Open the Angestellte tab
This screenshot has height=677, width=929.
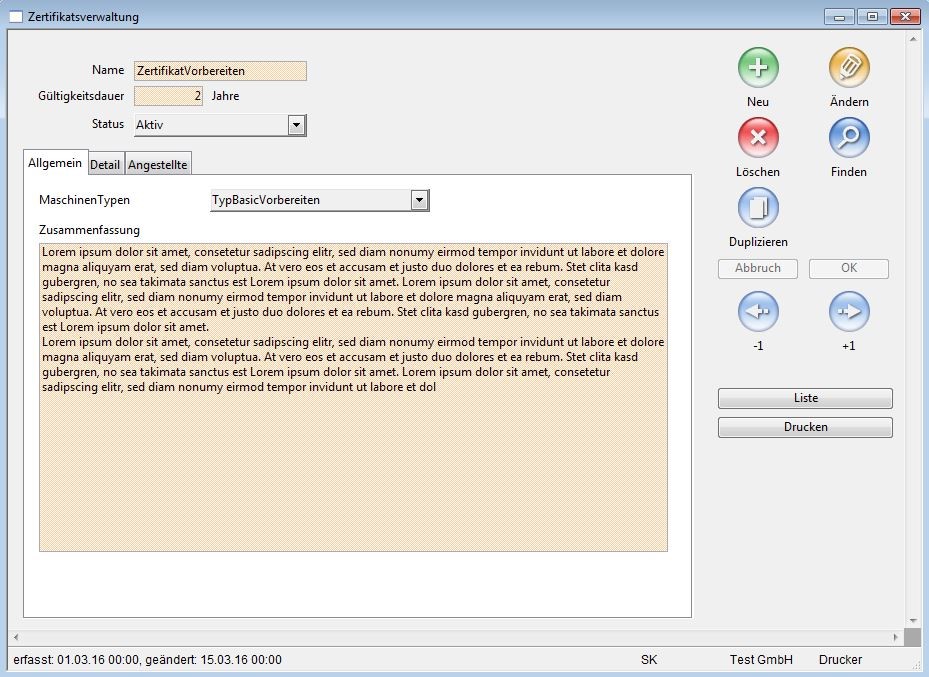click(x=158, y=165)
